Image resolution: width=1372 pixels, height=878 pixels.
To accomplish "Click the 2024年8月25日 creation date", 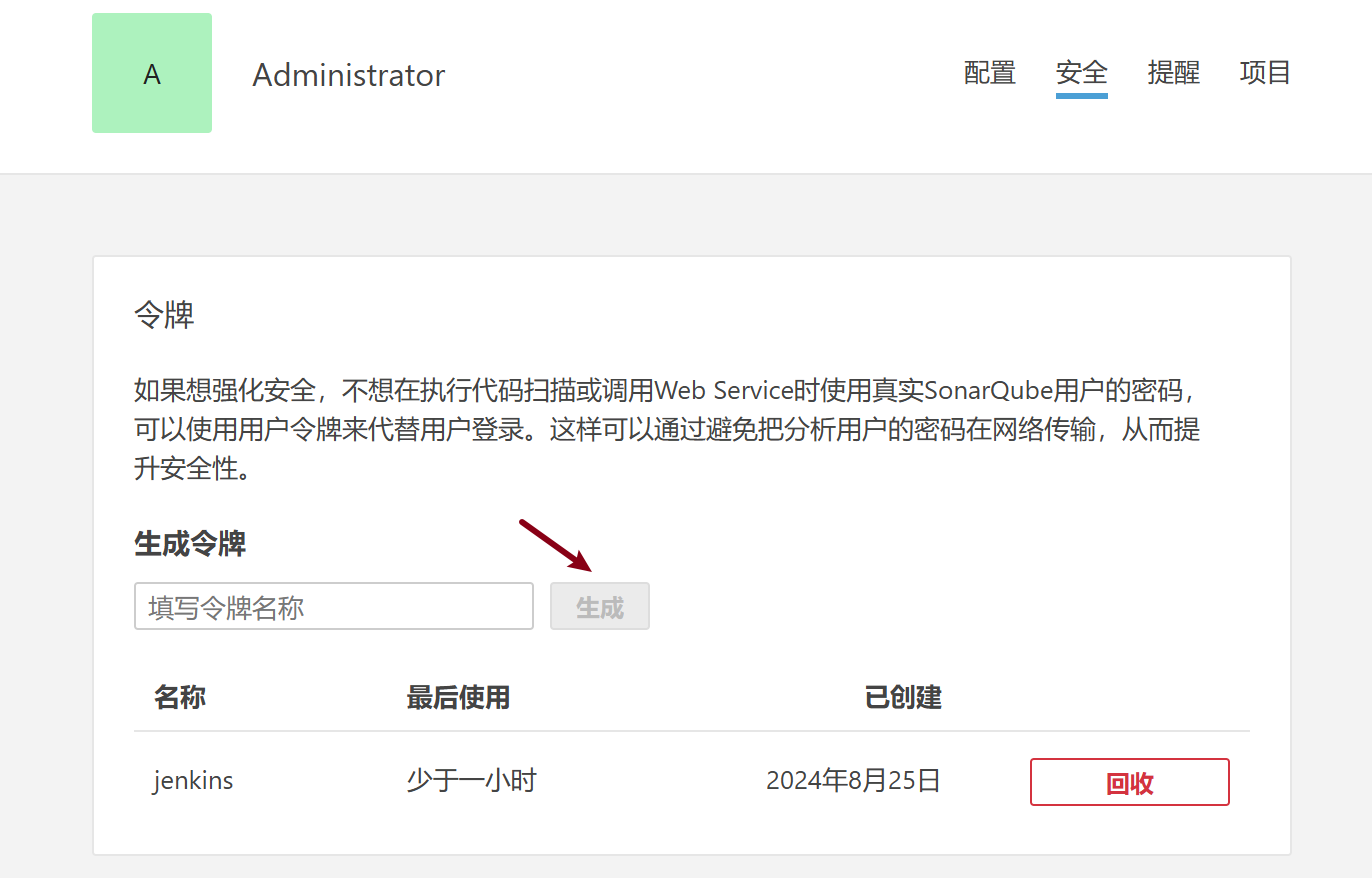I will pyautogui.click(x=854, y=781).
